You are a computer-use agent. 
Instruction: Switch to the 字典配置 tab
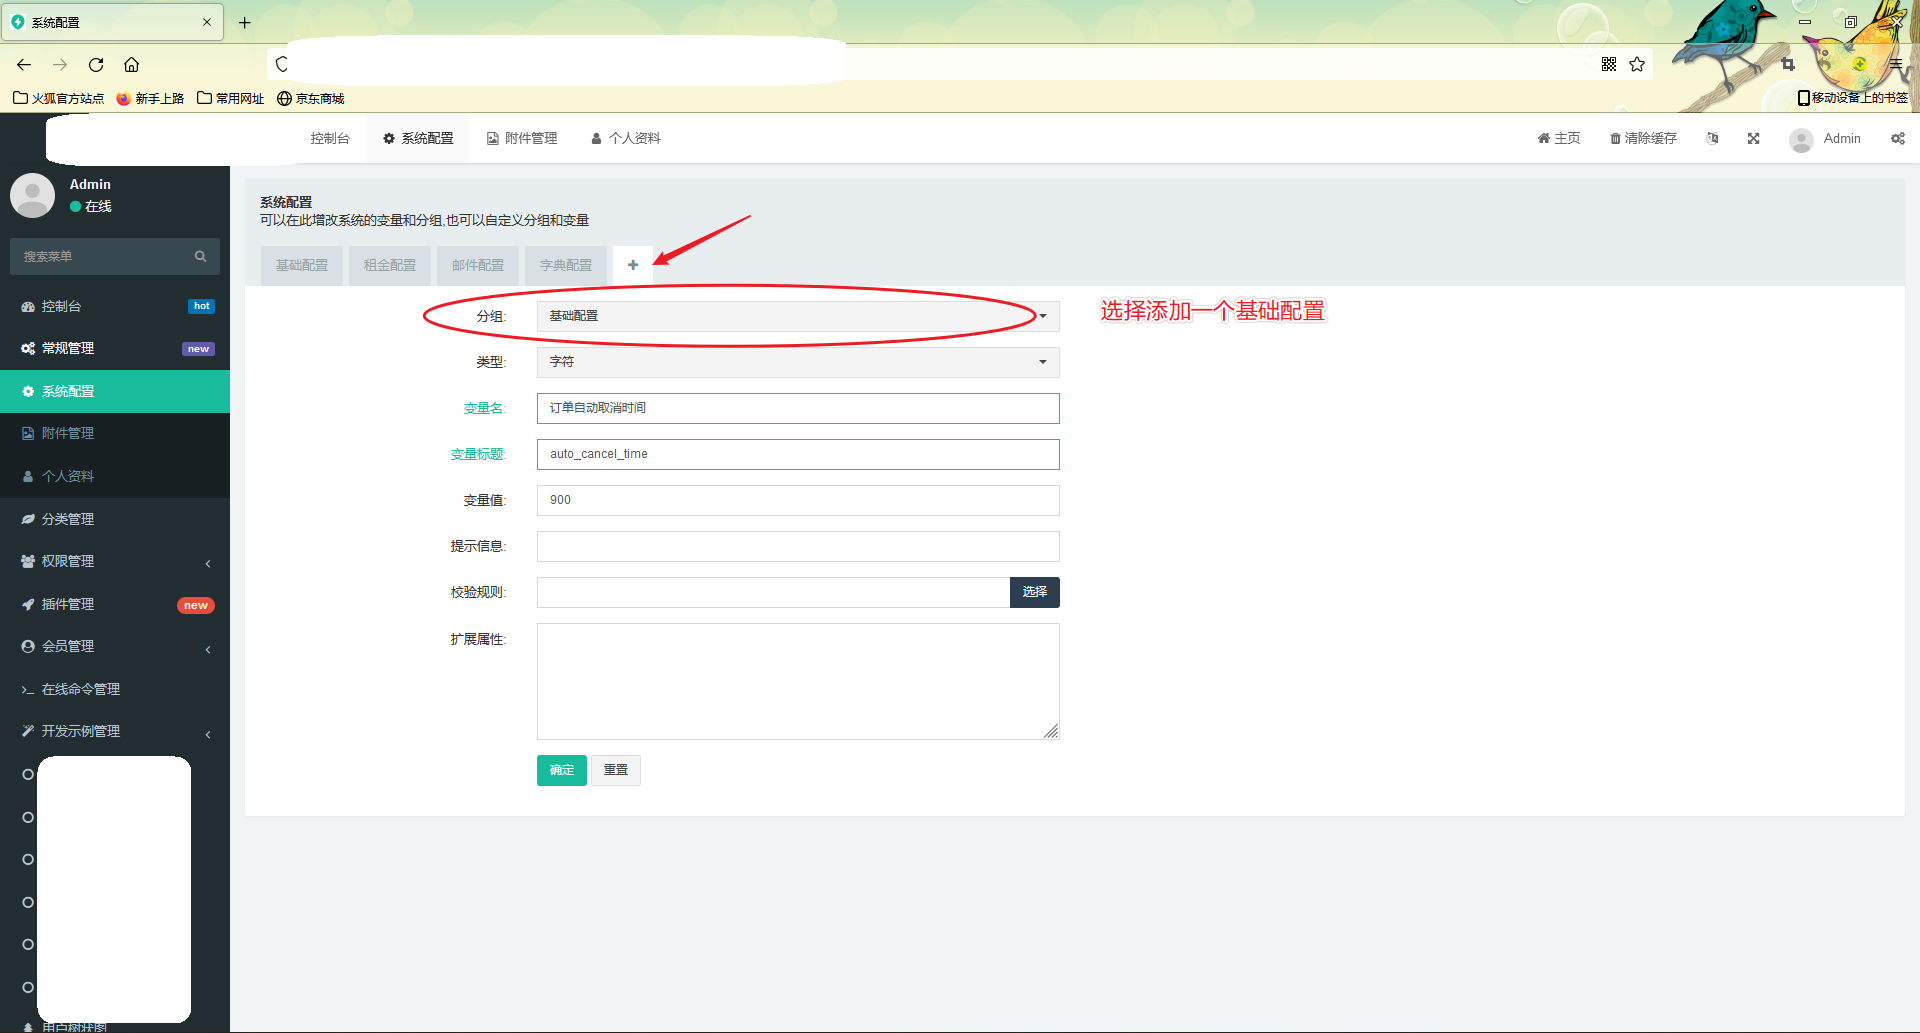pyautogui.click(x=565, y=265)
